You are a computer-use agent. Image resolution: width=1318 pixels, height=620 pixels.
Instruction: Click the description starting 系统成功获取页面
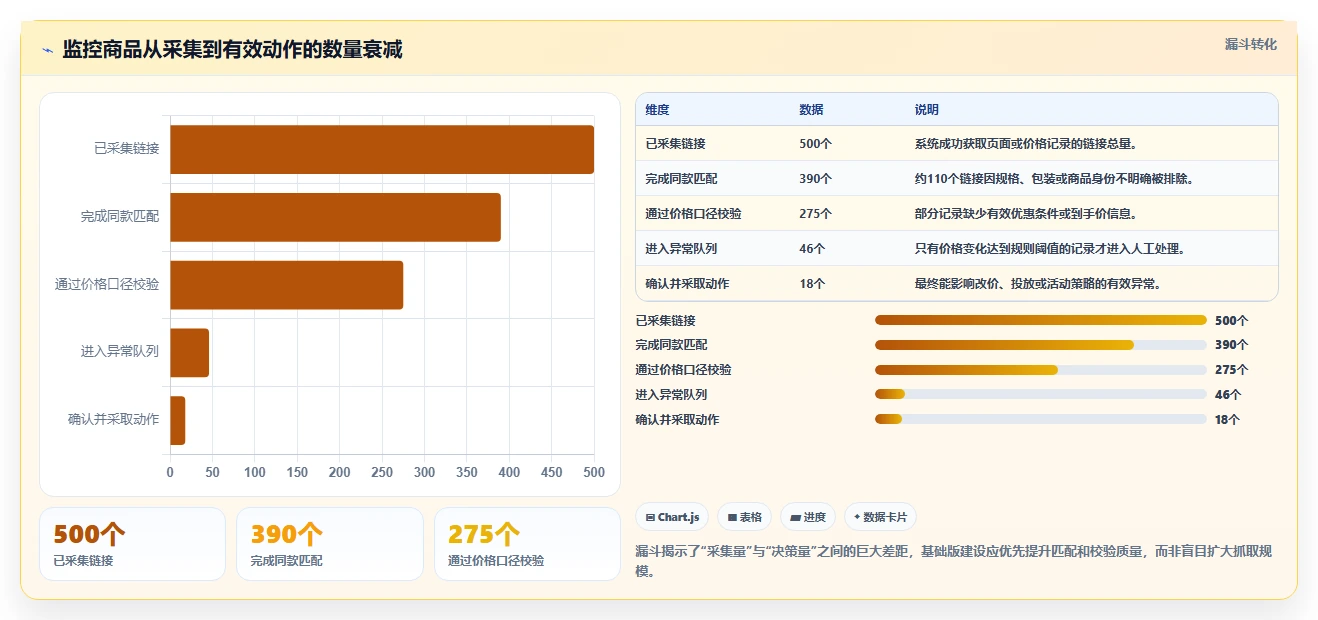point(1026,144)
